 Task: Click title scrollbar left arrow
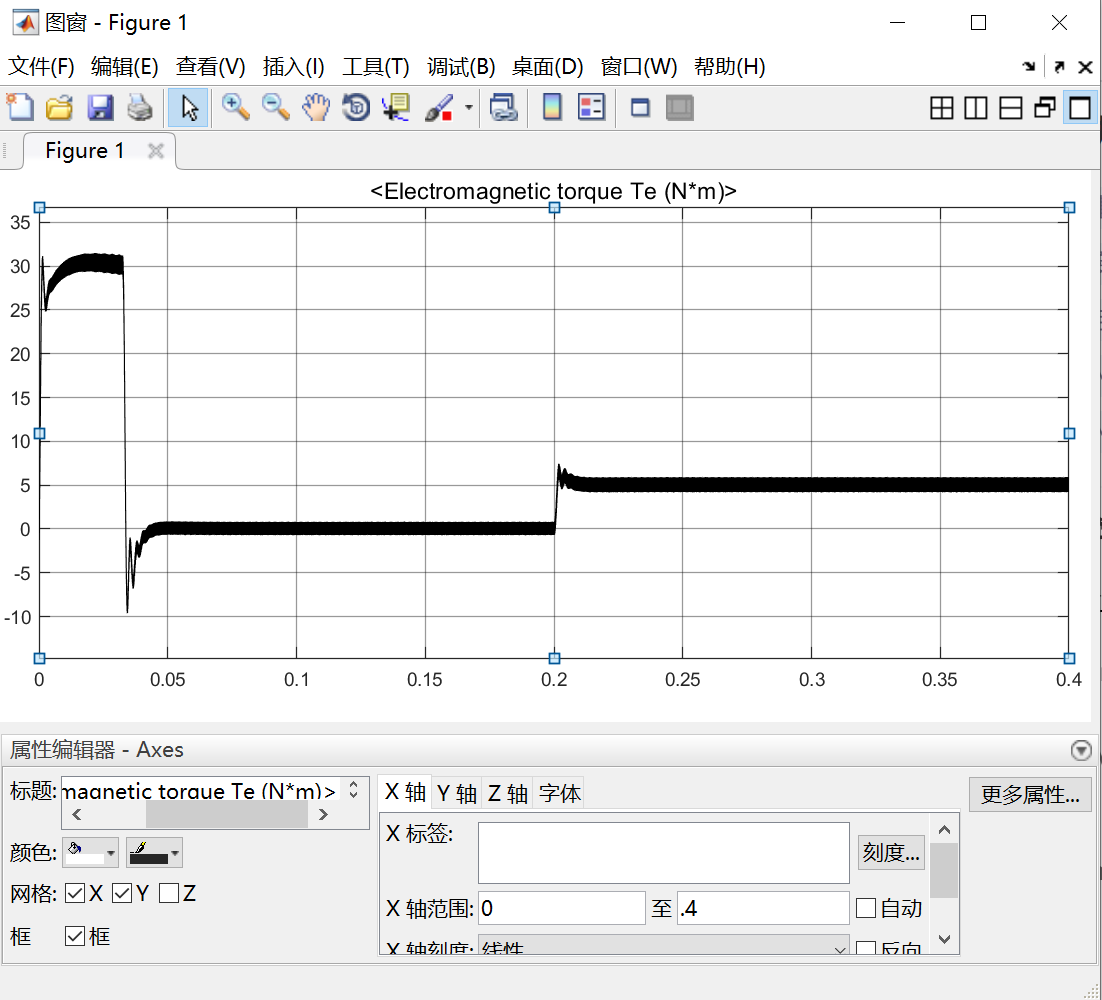(77, 815)
